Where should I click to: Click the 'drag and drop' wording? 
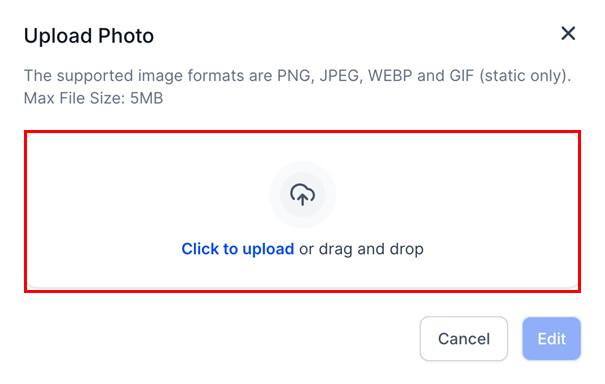(x=371, y=249)
